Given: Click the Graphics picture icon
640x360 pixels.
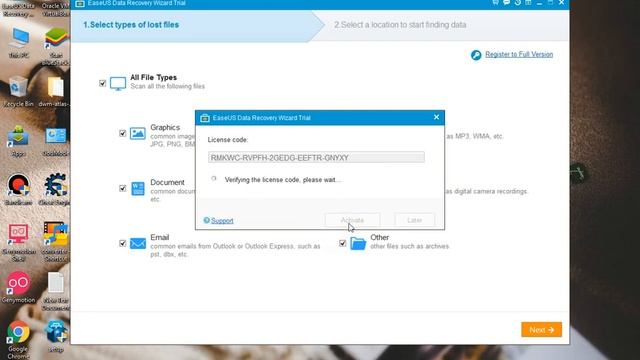Looking at the screenshot, I should [138, 133].
